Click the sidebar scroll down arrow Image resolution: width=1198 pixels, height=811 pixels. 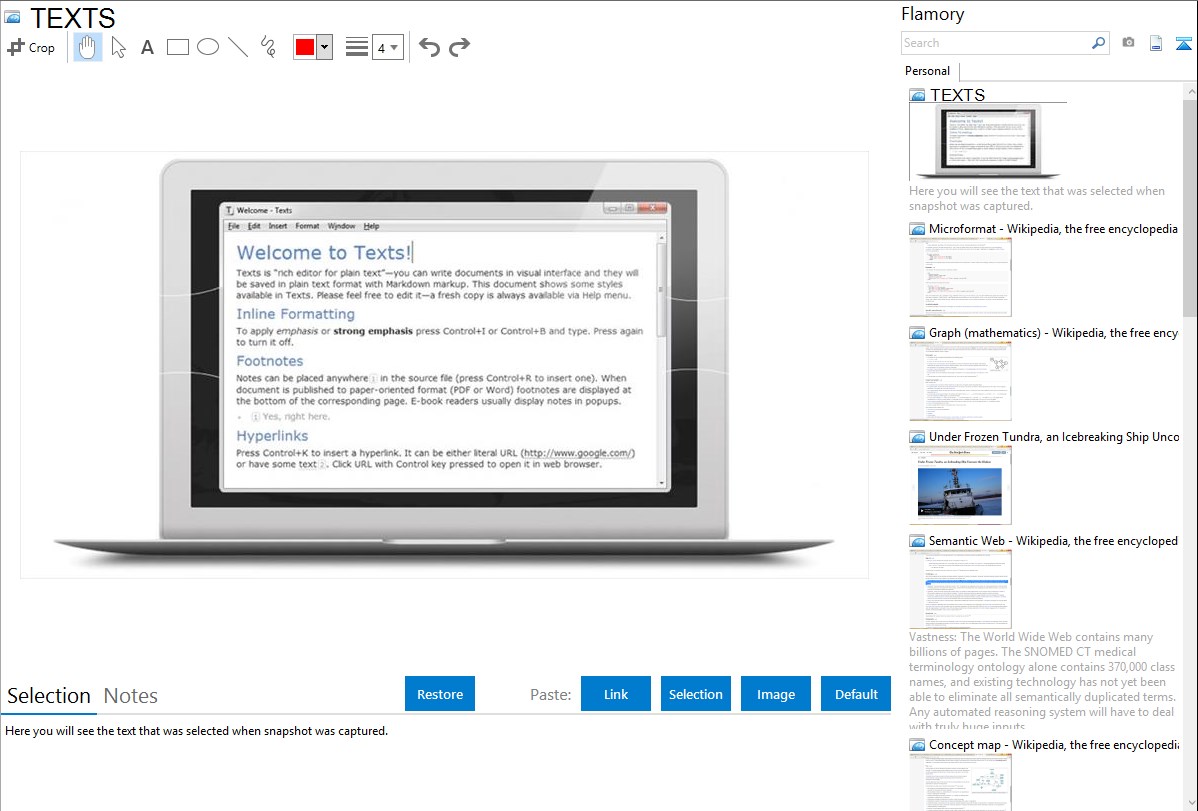coord(1190,803)
